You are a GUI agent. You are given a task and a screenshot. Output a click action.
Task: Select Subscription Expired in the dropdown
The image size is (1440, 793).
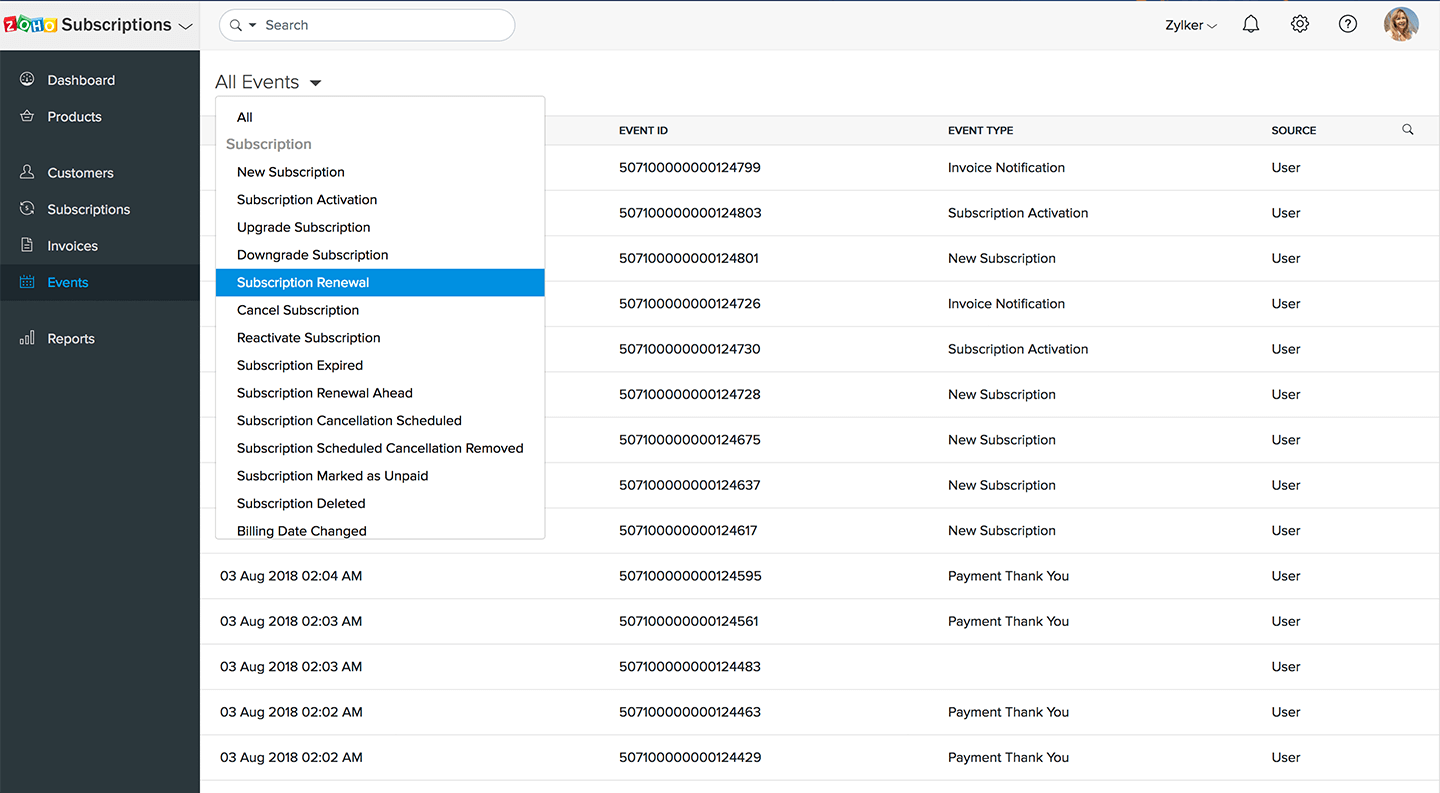point(300,366)
